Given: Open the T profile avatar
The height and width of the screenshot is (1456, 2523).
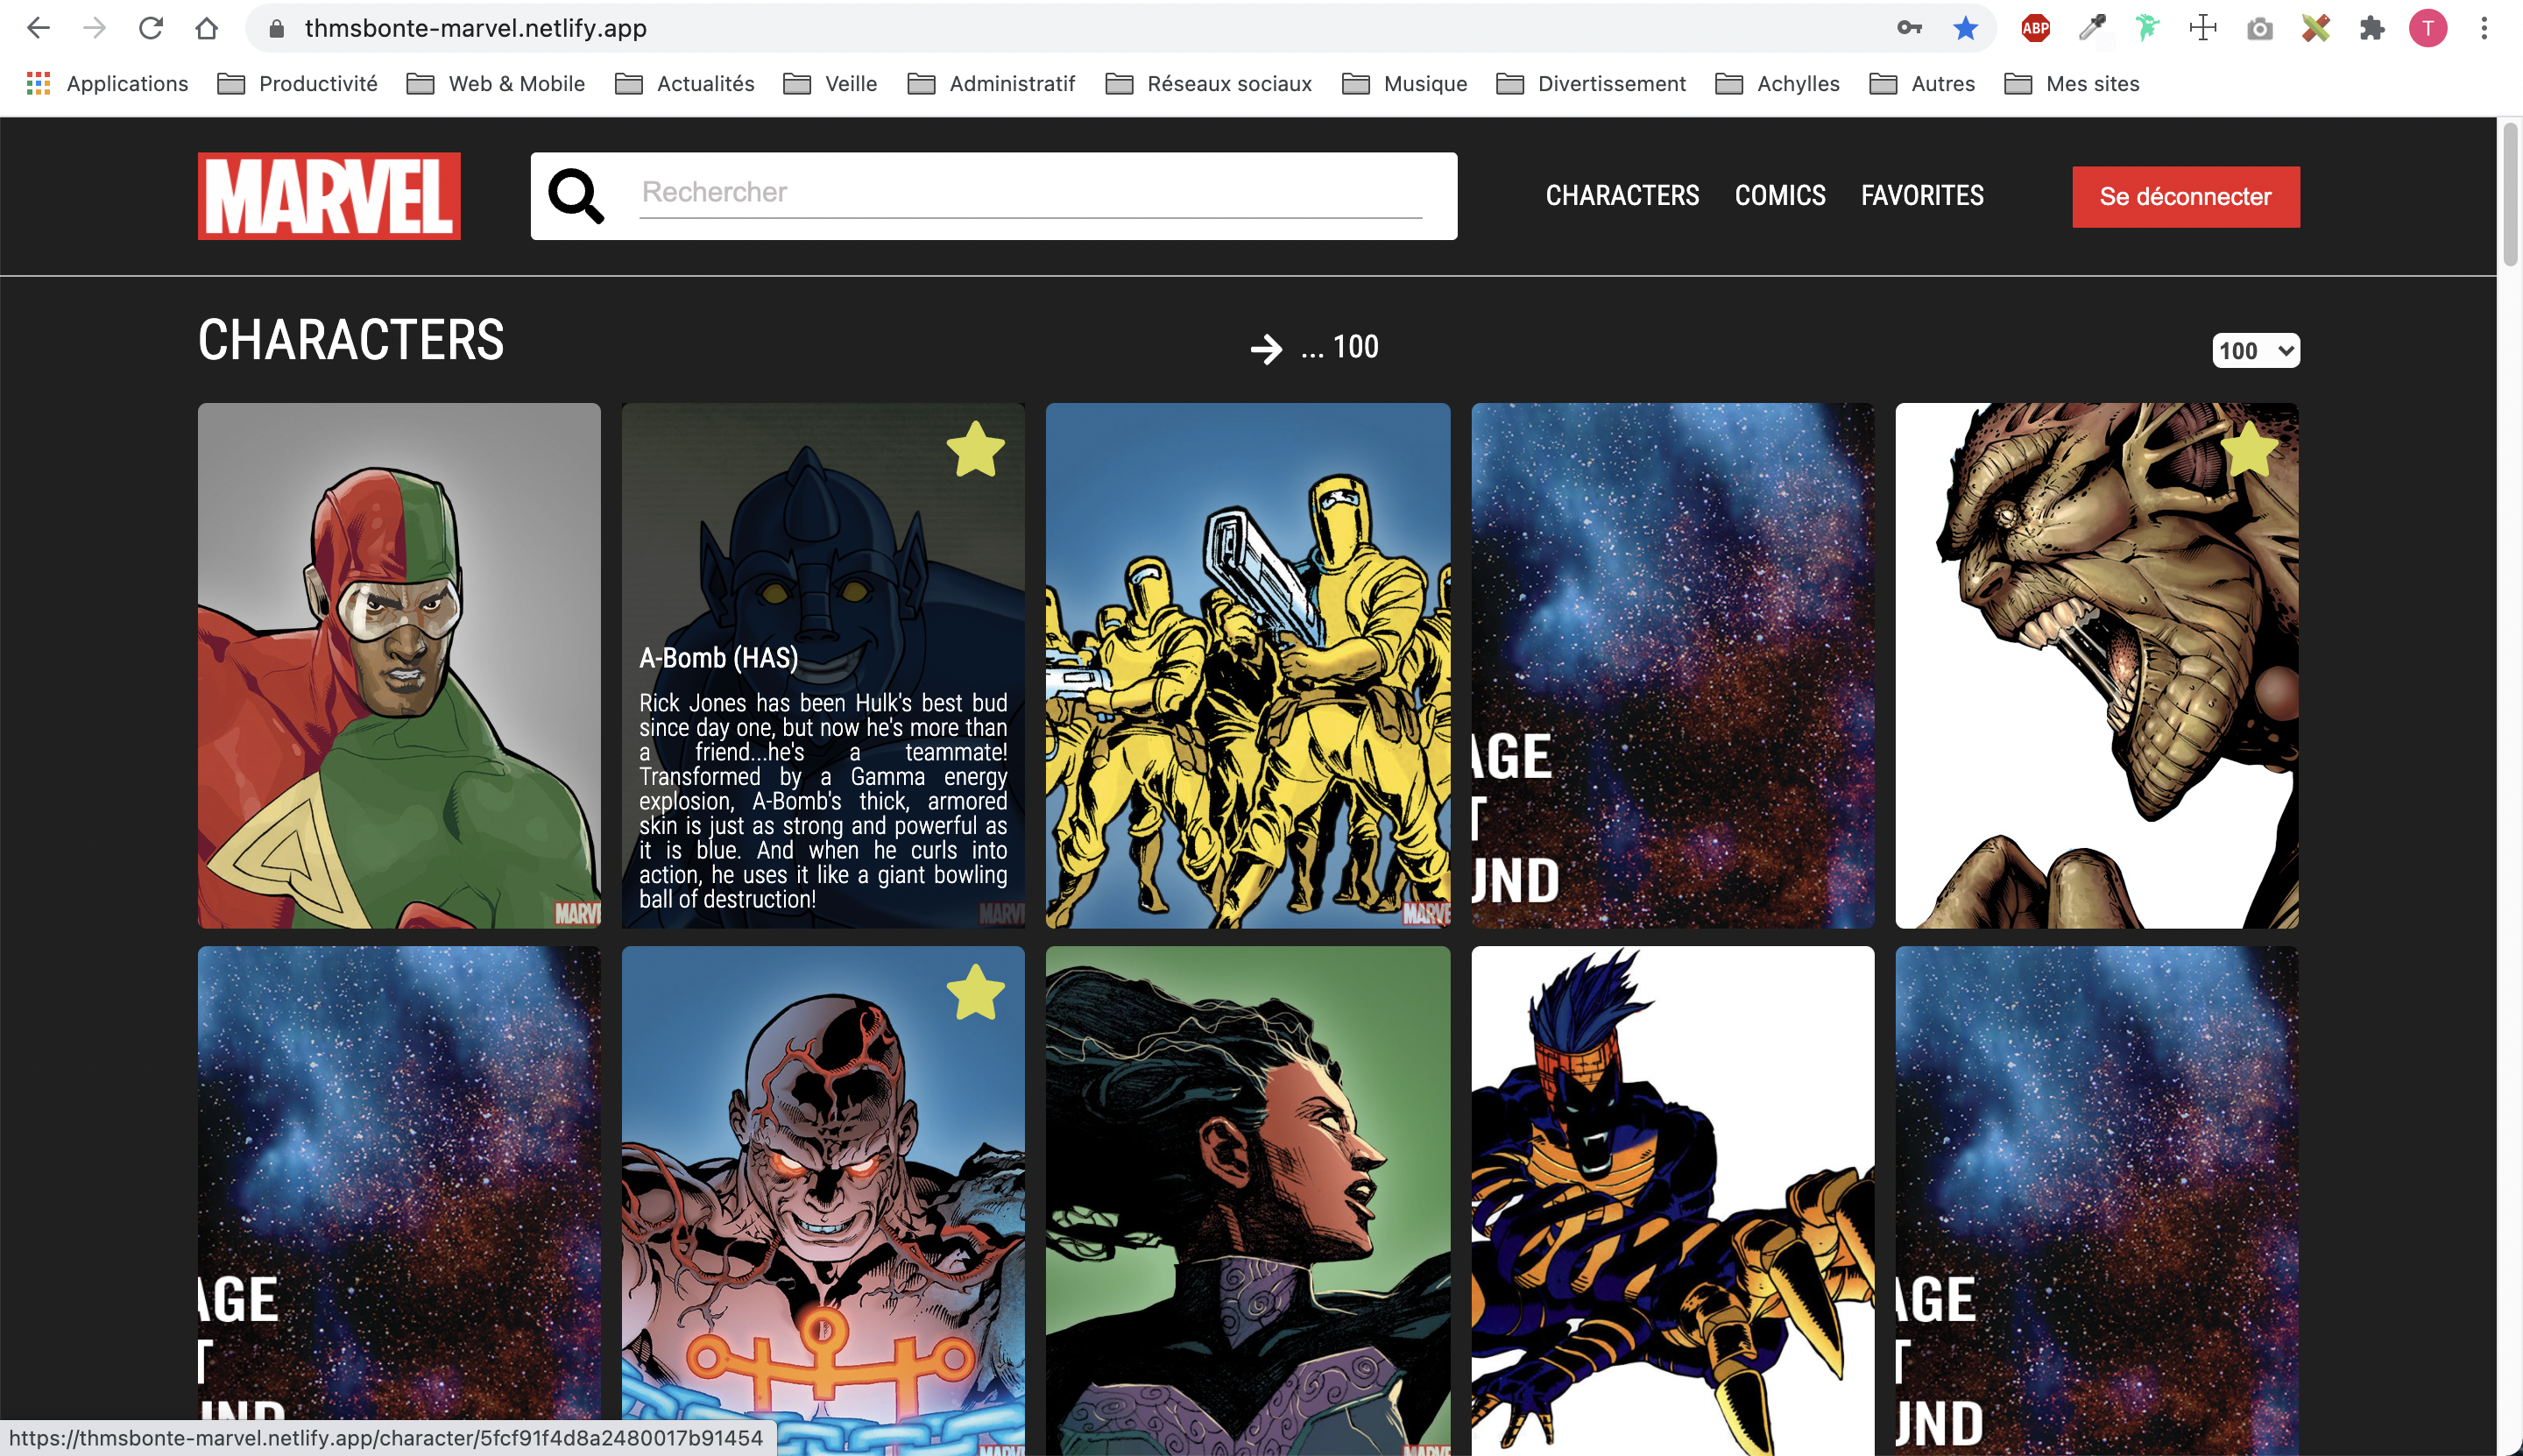Looking at the screenshot, I should tap(2427, 28).
